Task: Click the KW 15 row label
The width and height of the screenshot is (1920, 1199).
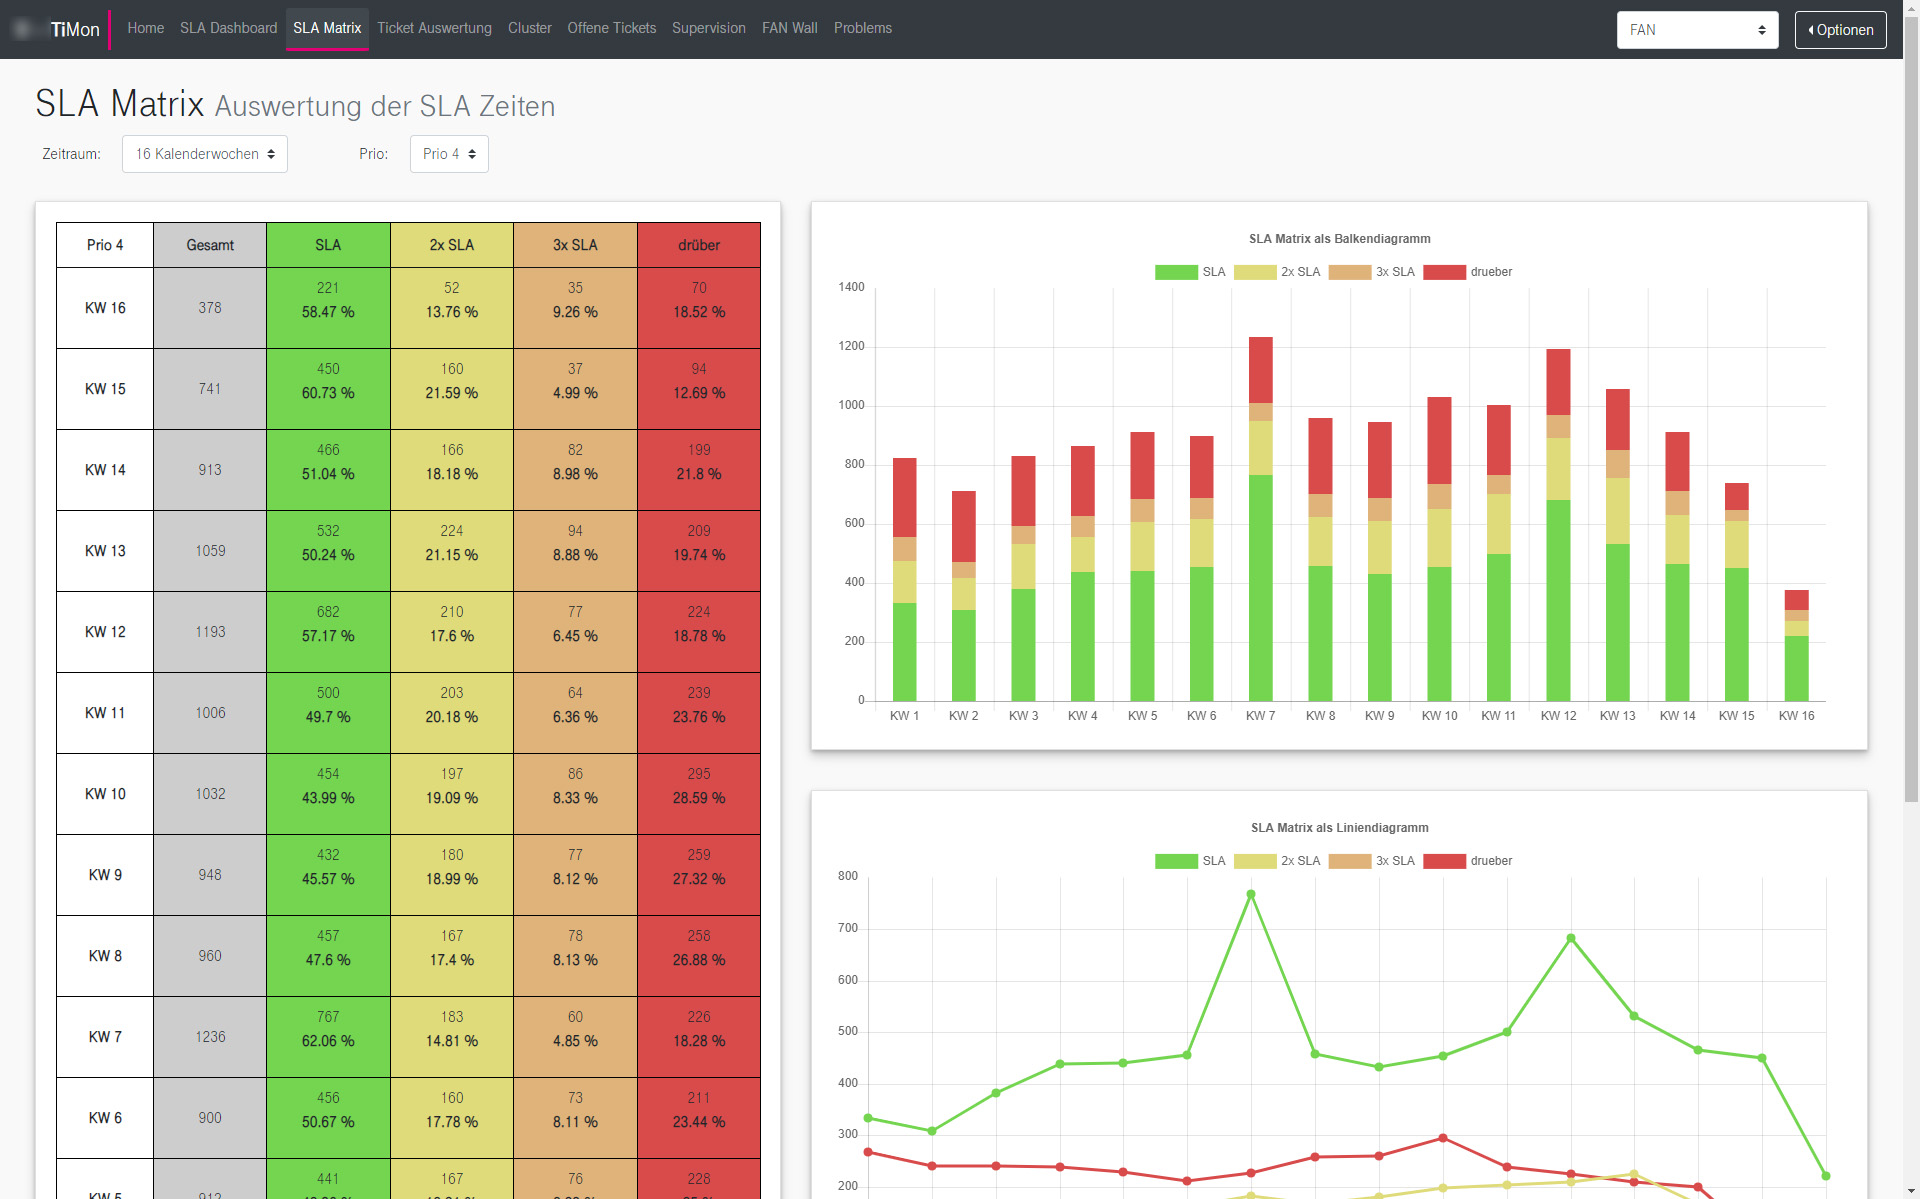Action: (x=105, y=389)
